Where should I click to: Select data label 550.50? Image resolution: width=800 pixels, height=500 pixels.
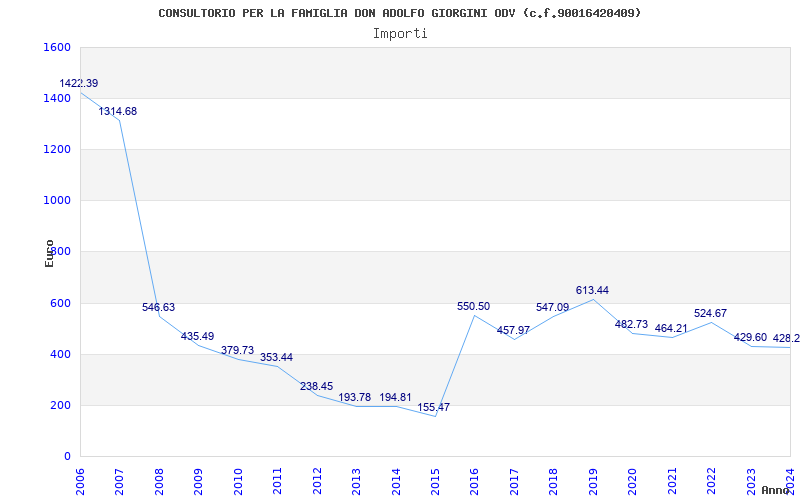pos(473,306)
